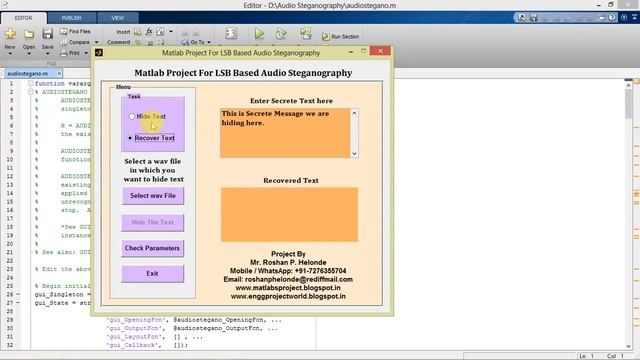The width and height of the screenshot is (640, 360).
Task: Click the Run and Advance icon
Action: [305, 33]
